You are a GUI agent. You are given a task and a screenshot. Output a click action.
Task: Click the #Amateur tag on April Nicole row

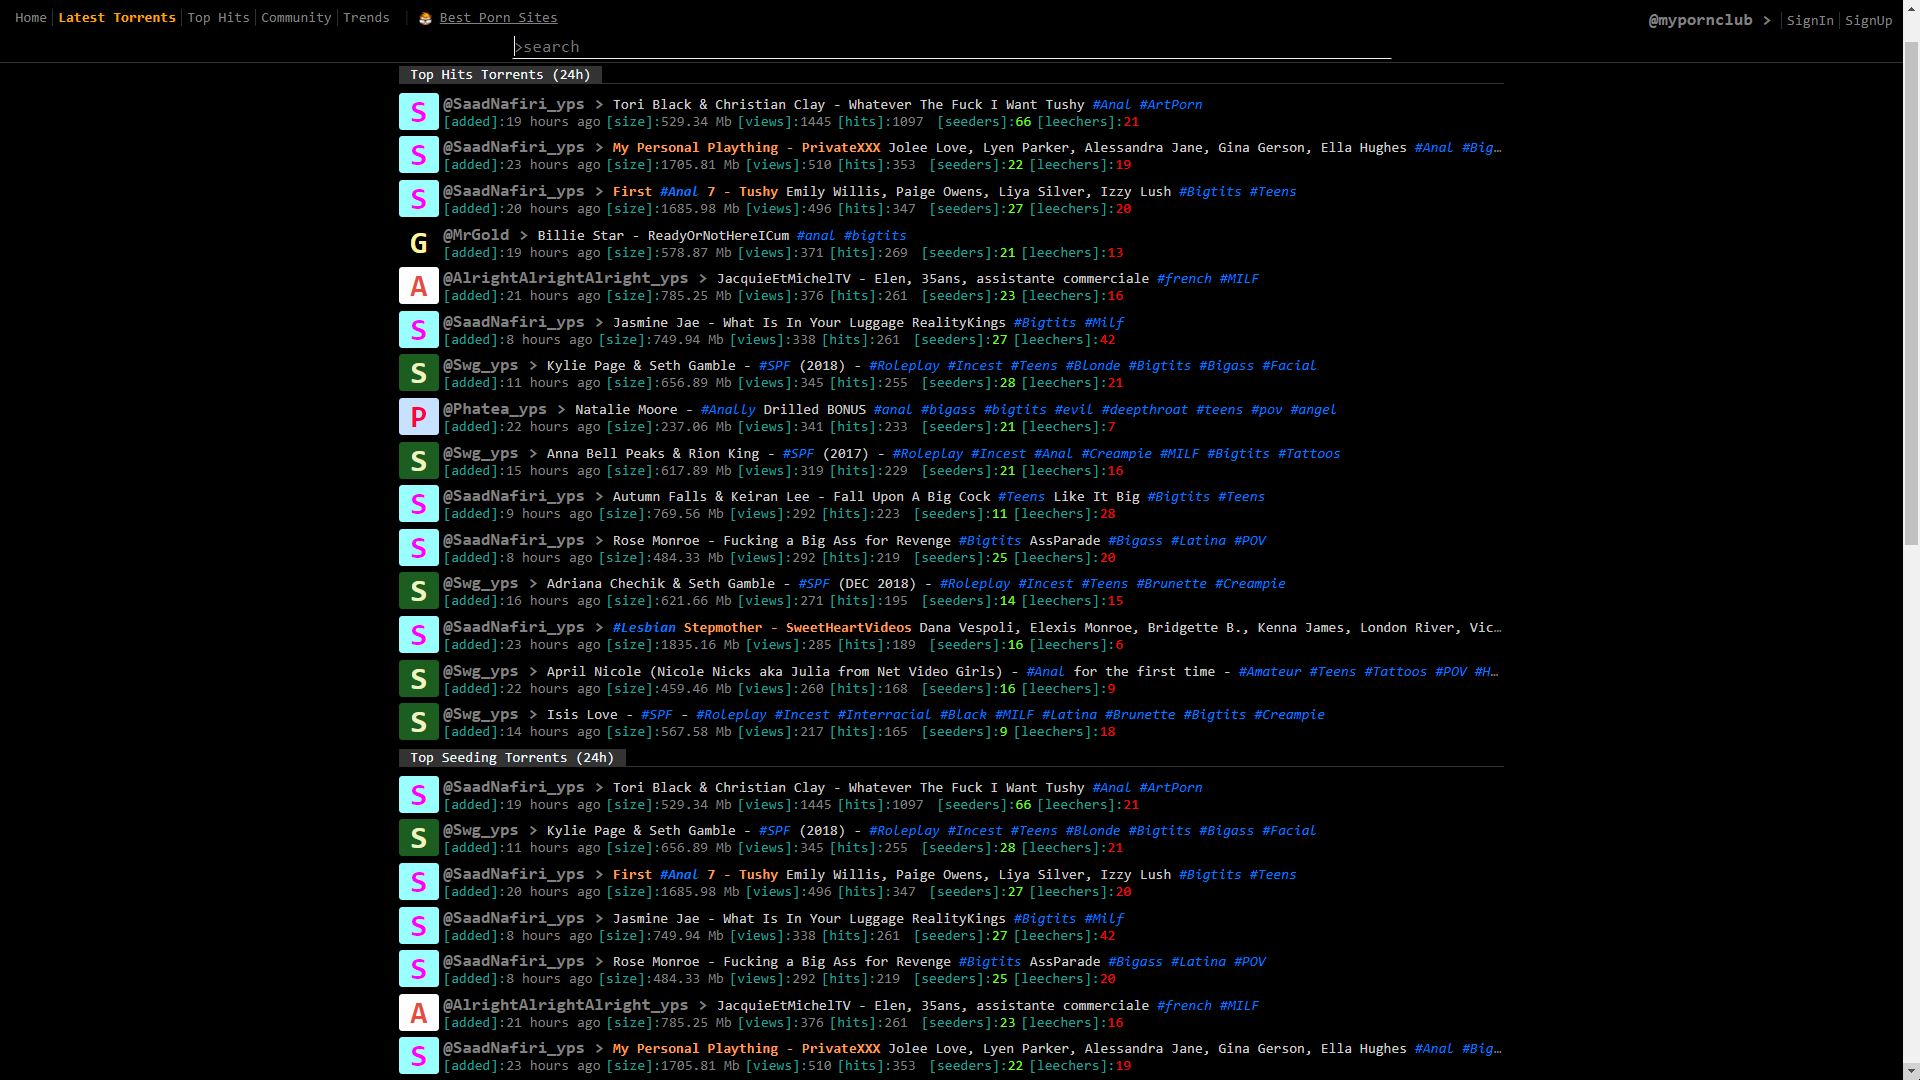point(1270,672)
